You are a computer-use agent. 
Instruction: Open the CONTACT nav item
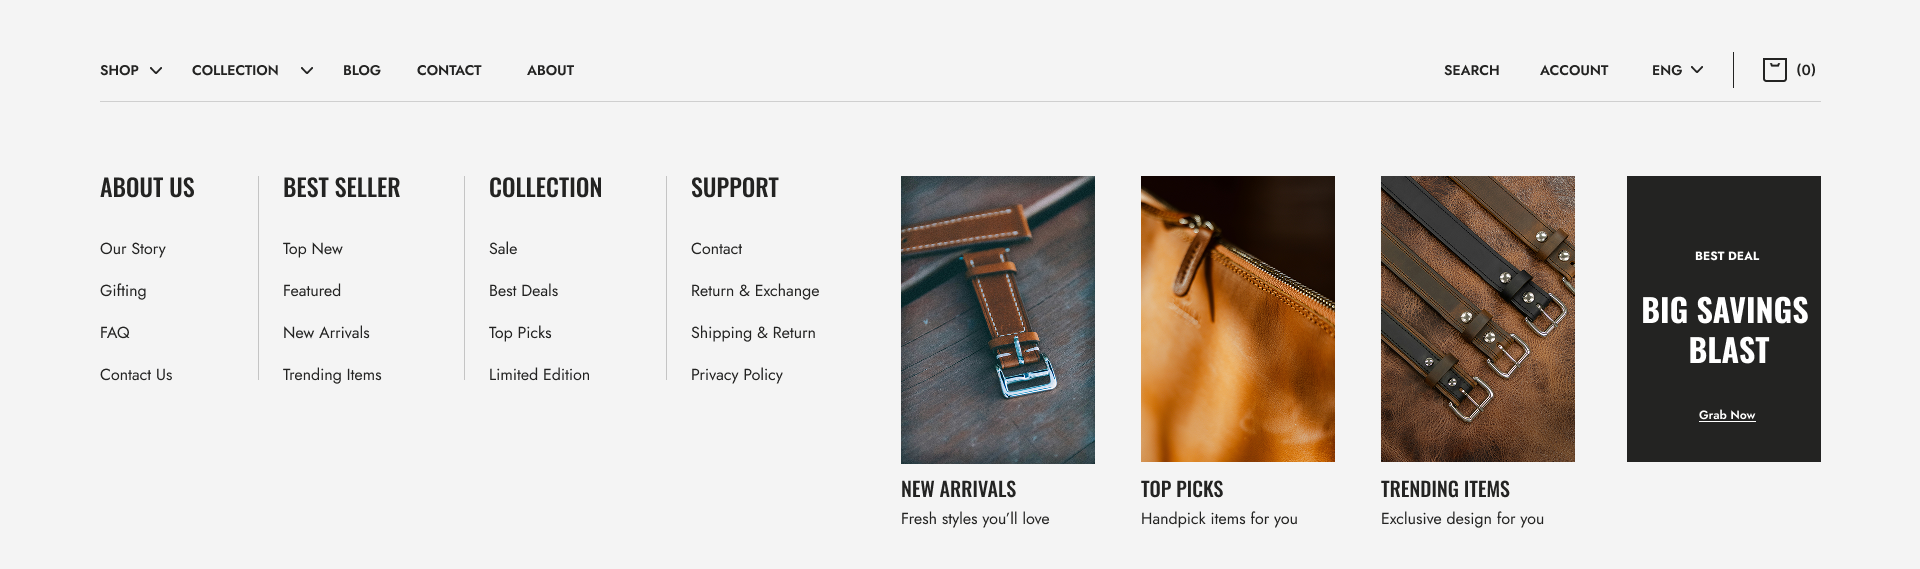click(449, 70)
